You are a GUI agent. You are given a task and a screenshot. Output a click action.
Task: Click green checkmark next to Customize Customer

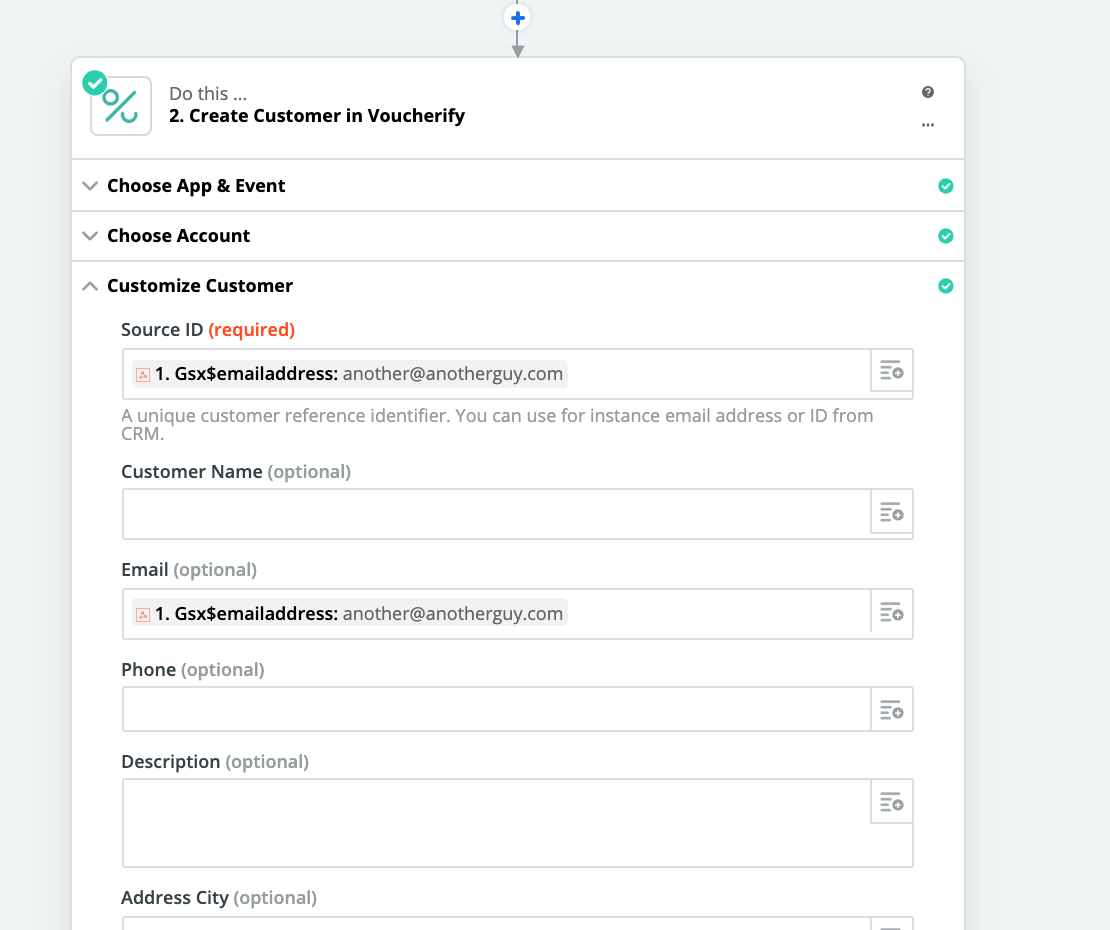click(x=945, y=286)
